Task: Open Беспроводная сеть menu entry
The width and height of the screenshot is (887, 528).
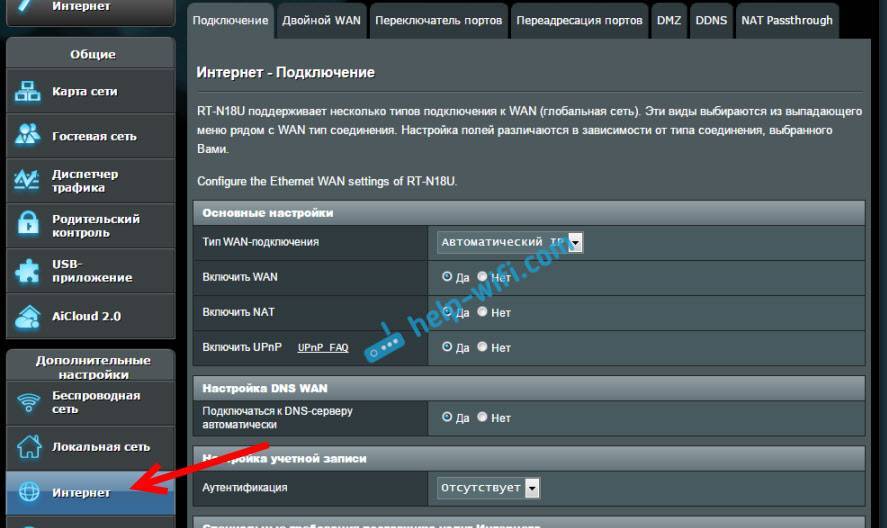Action: point(91,402)
